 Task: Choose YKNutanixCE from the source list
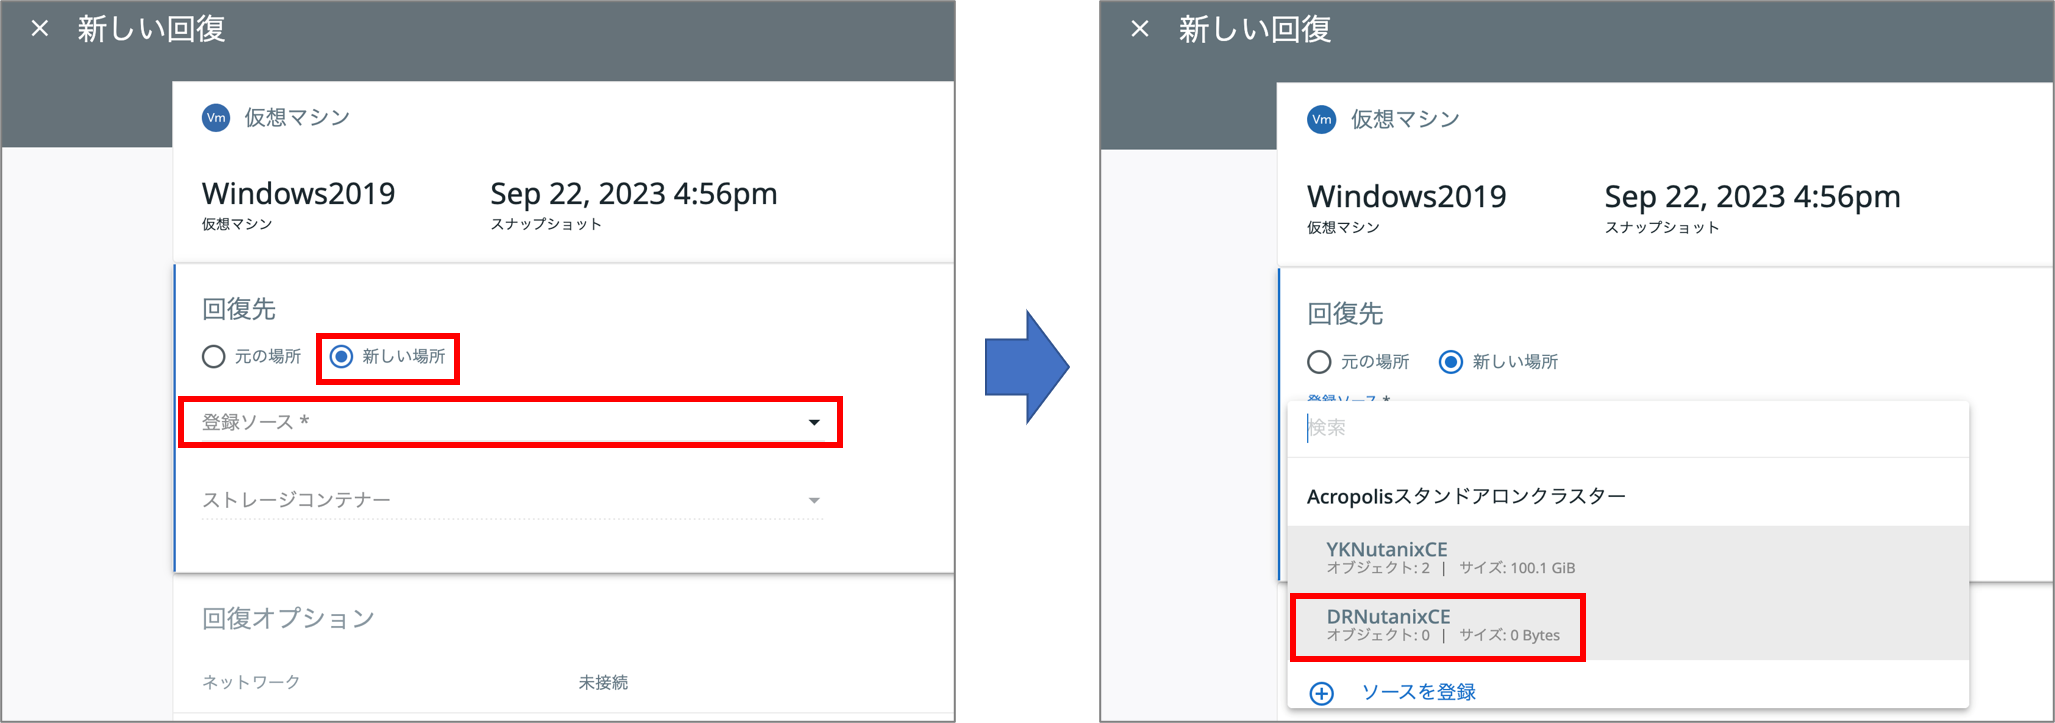pyautogui.click(x=1628, y=559)
